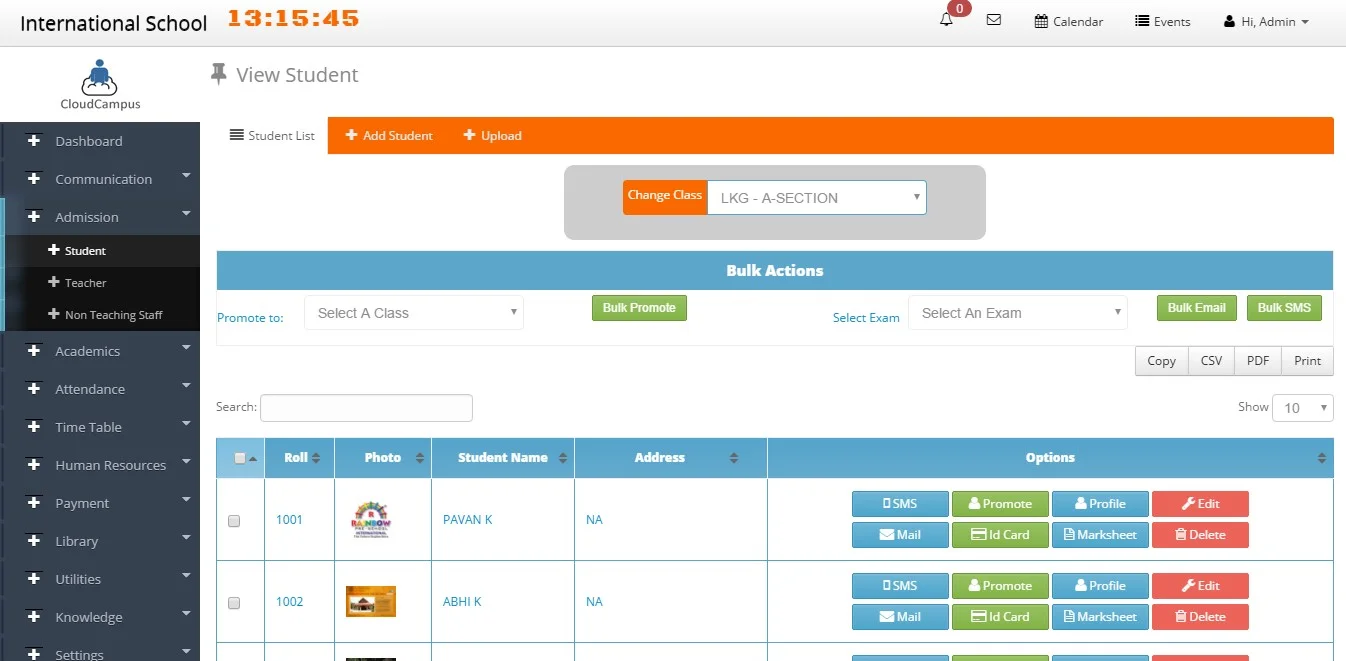
Task: Open the Select An Exam dropdown
Action: coord(1018,313)
